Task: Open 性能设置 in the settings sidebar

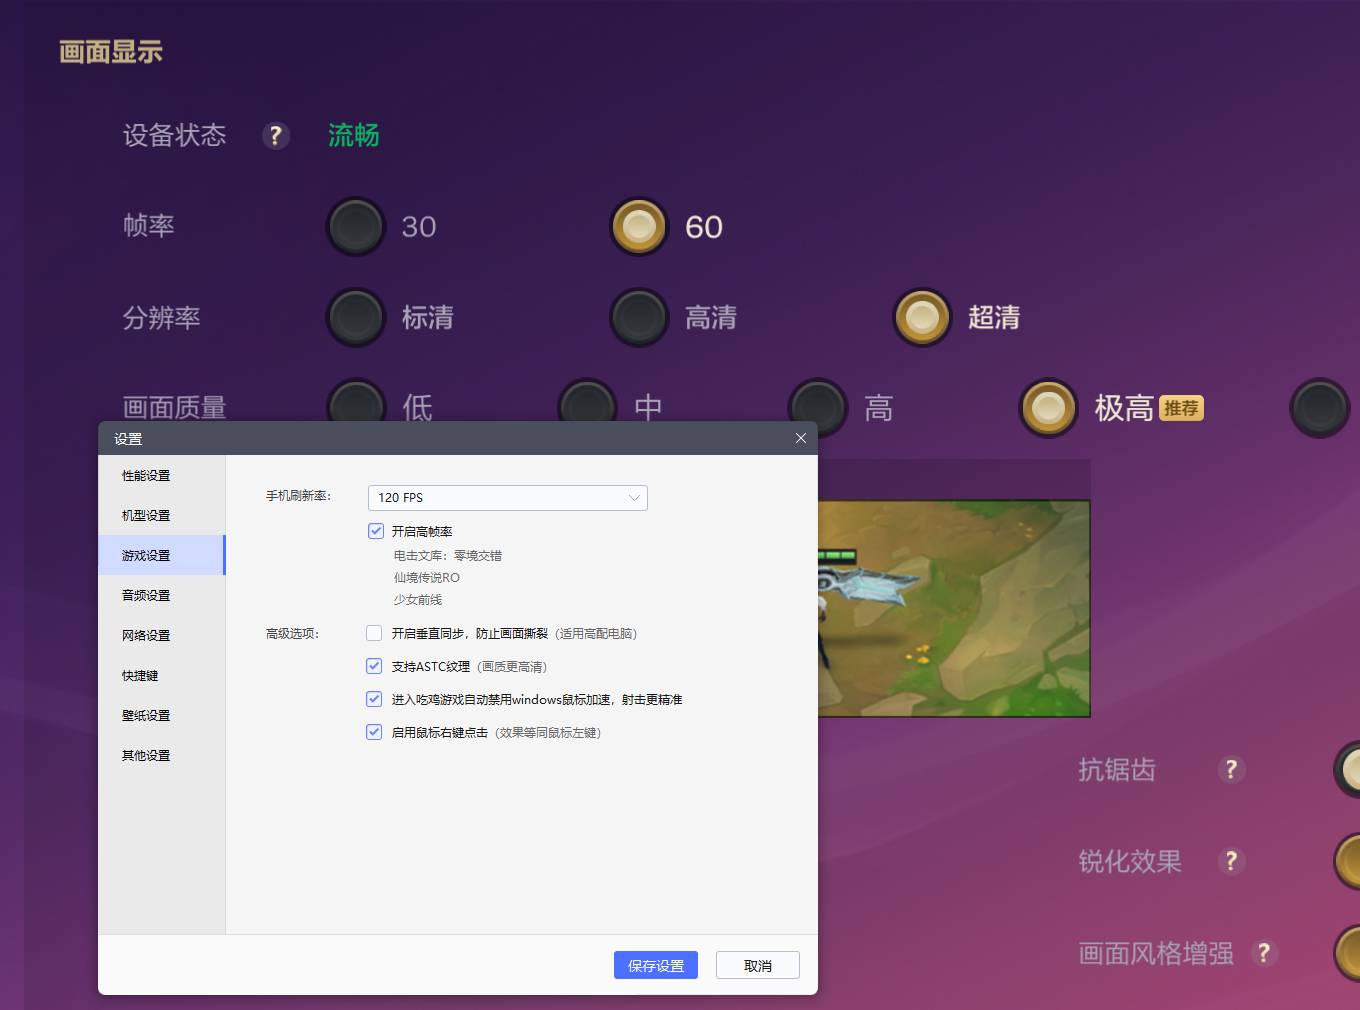Action: click(146, 476)
